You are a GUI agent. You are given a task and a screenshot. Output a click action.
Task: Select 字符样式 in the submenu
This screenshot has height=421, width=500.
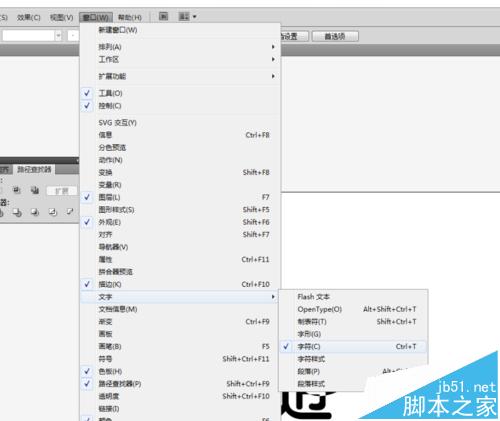coord(353,359)
